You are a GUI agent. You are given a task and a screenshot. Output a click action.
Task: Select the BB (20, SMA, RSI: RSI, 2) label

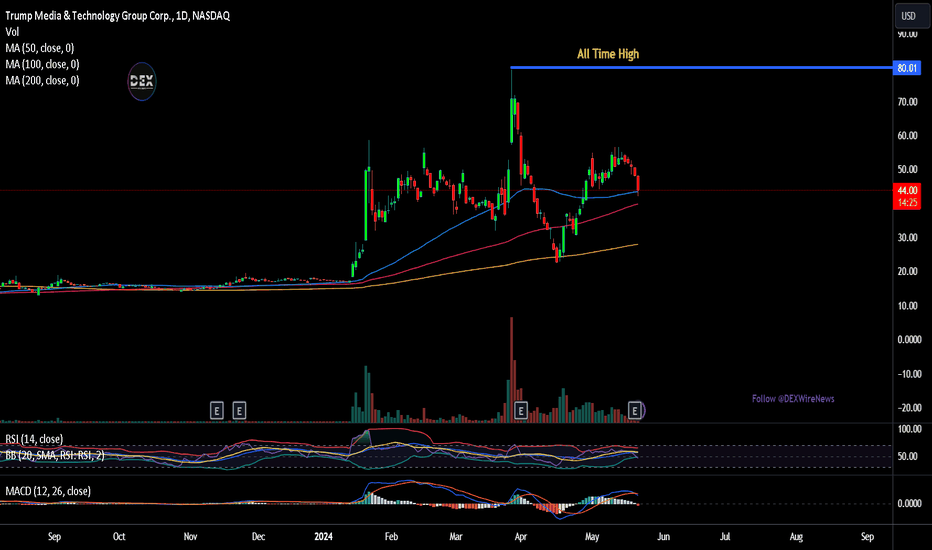(55, 455)
